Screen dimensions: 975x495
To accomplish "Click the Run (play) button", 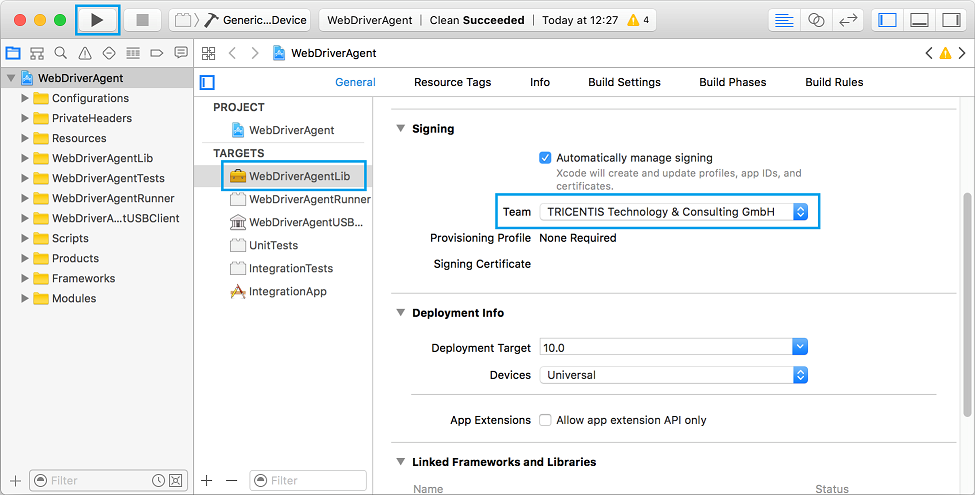I will pyautogui.click(x=97, y=20).
